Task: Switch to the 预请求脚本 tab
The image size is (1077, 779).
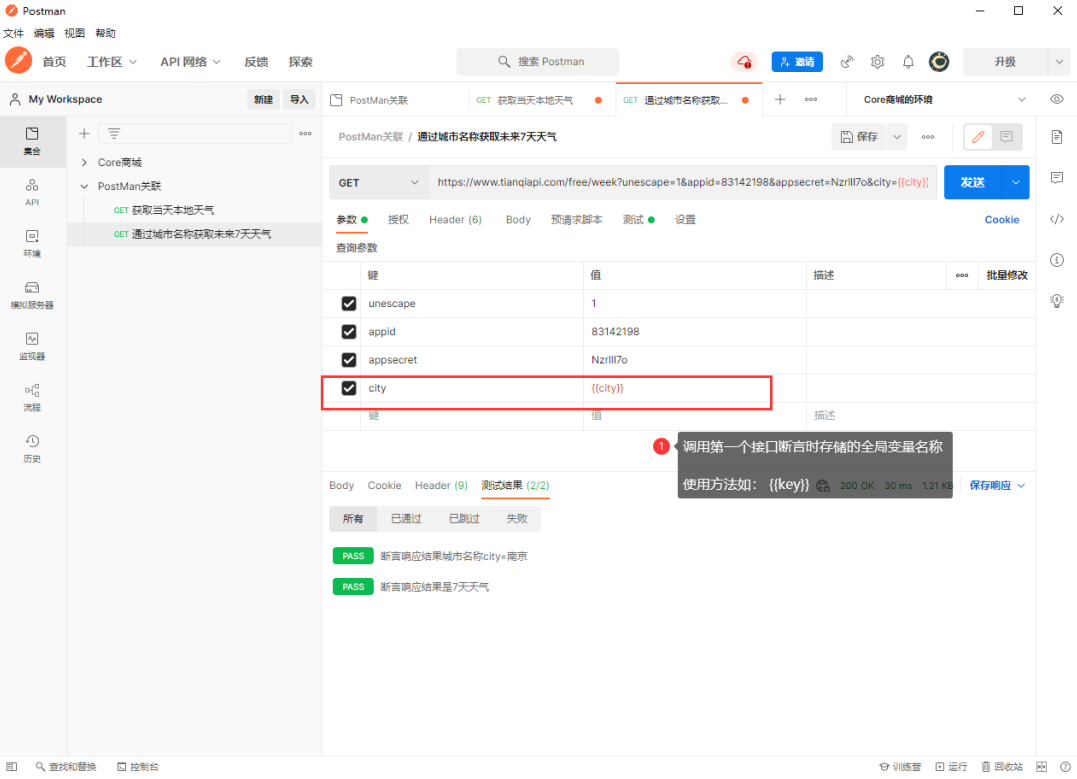Action: coord(576,220)
